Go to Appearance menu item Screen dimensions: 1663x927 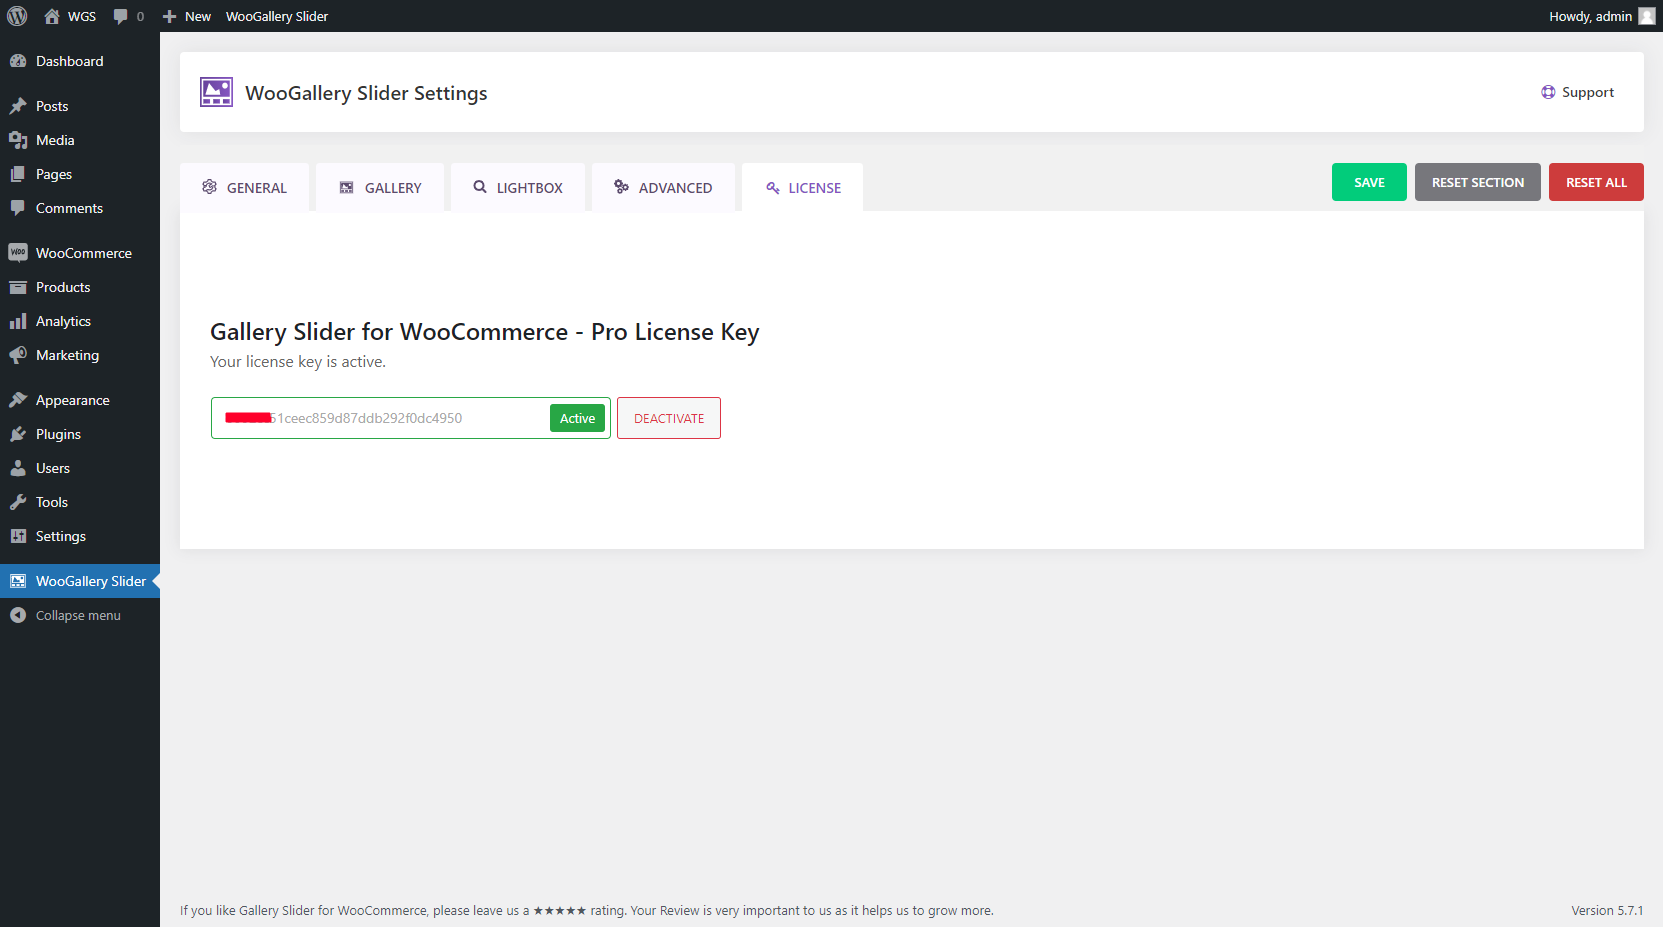tap(72, 400)
